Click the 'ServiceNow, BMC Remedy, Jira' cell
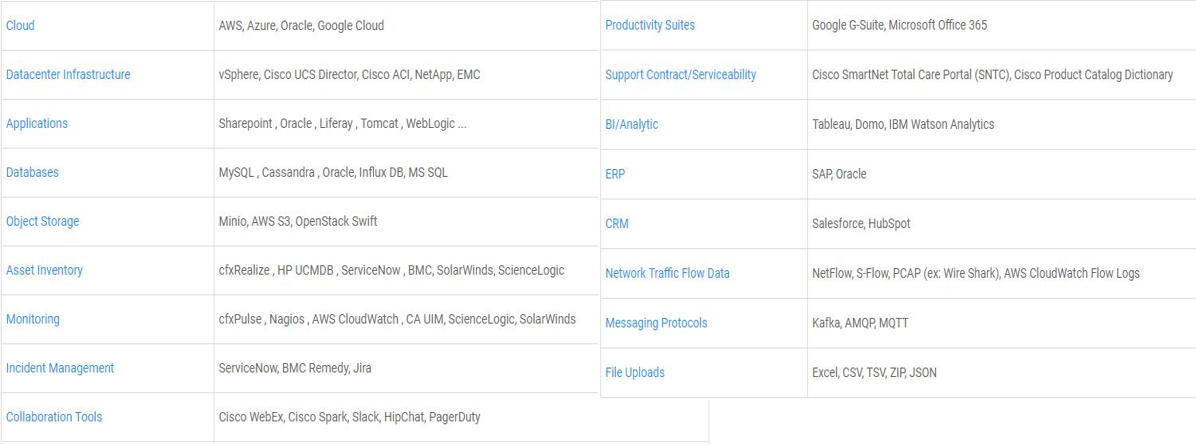1196x445 pixels. coord(295,368)
